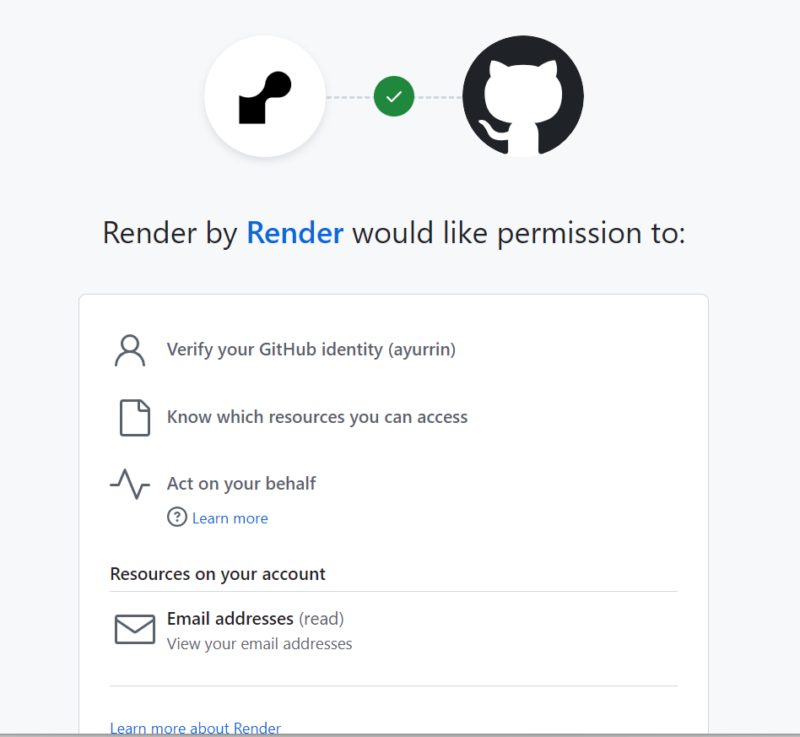The width and height of the screenshot is (800, 737).
Task: Click the person identity icon
Action: pos(130,350)
